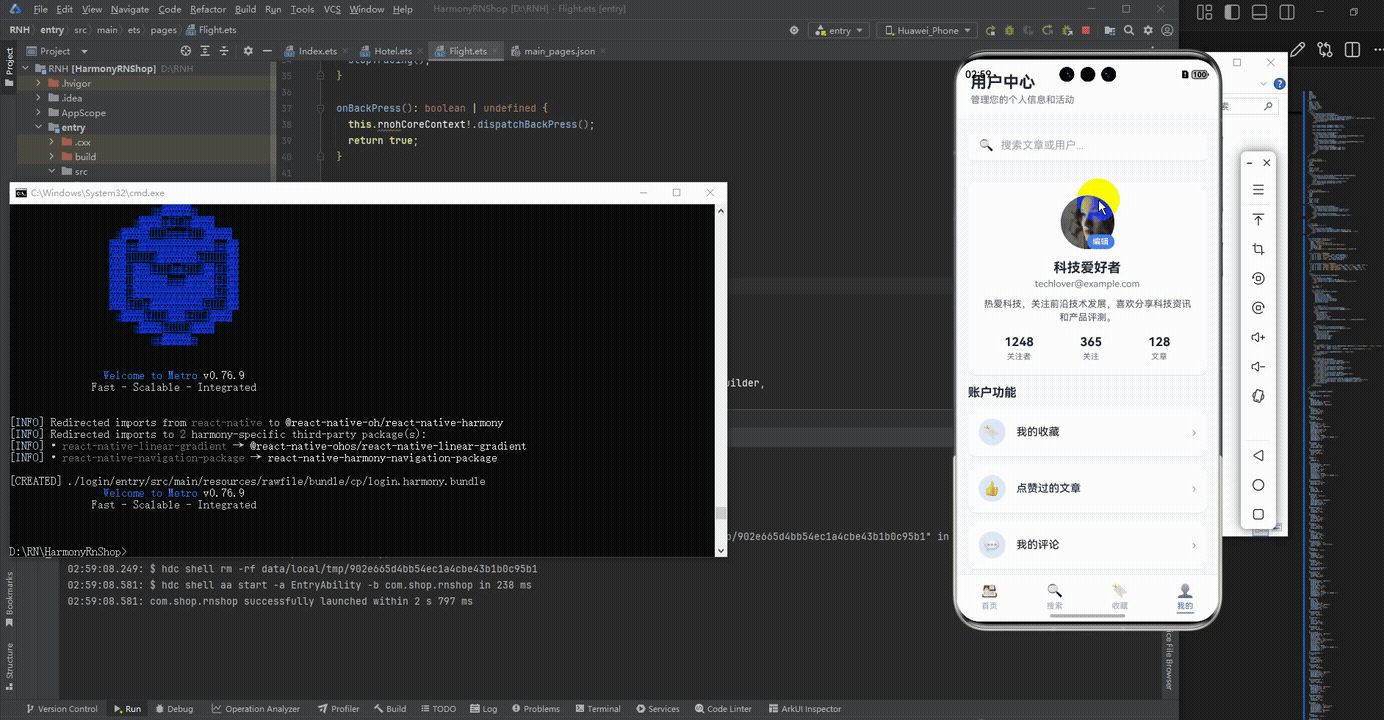Click source-control compare icon in right window

[1325, 50]
